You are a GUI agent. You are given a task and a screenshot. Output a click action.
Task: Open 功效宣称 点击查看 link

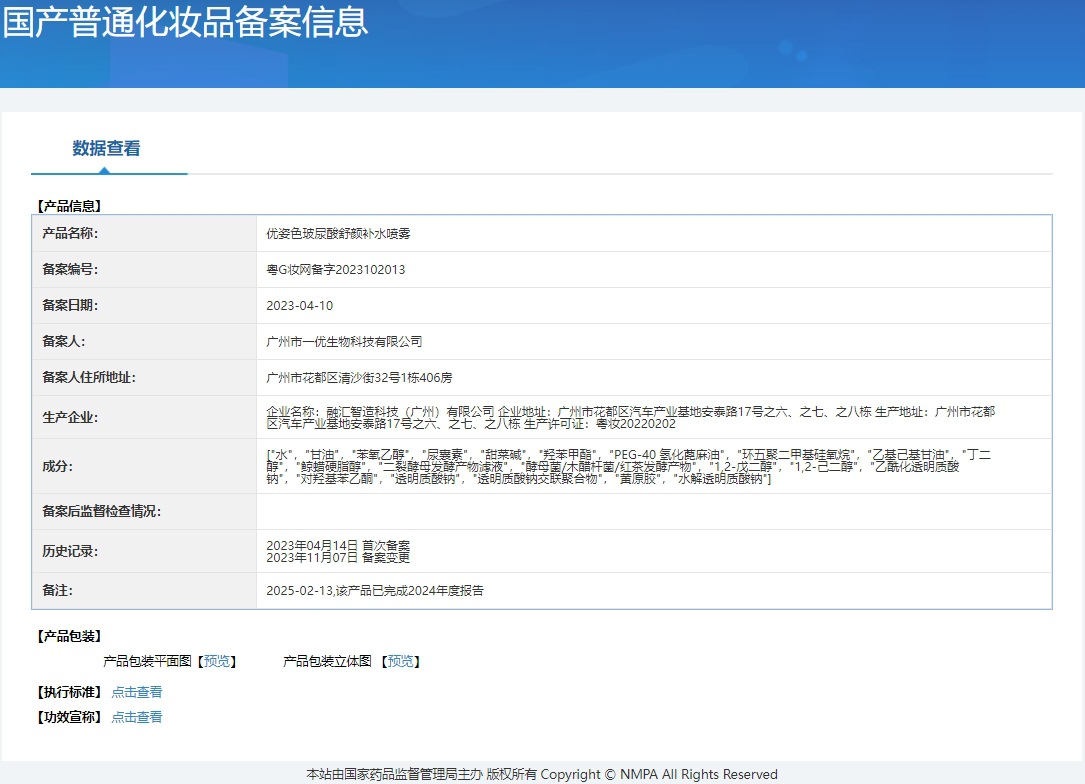click(137, 717)
